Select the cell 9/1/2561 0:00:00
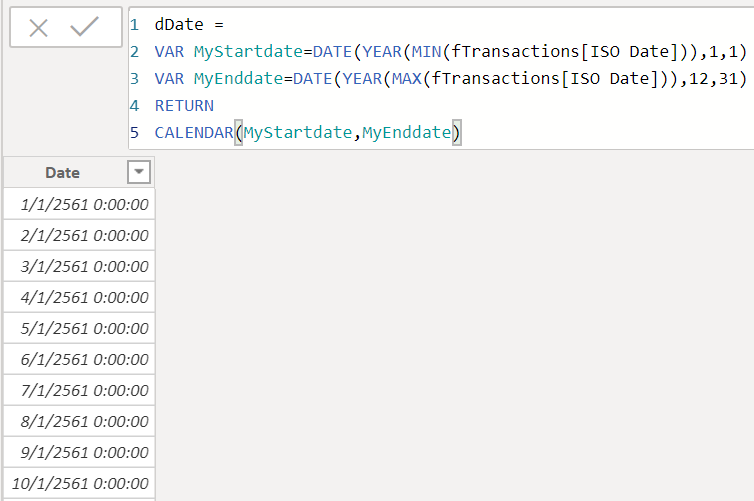The width and height of the screenshot is (754, 501). [79, 452]
